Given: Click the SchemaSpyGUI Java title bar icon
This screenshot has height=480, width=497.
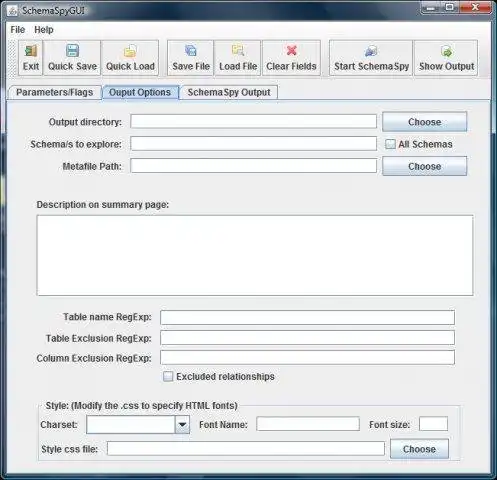Looking at the screenshot, I should click(x=13, y=11).
